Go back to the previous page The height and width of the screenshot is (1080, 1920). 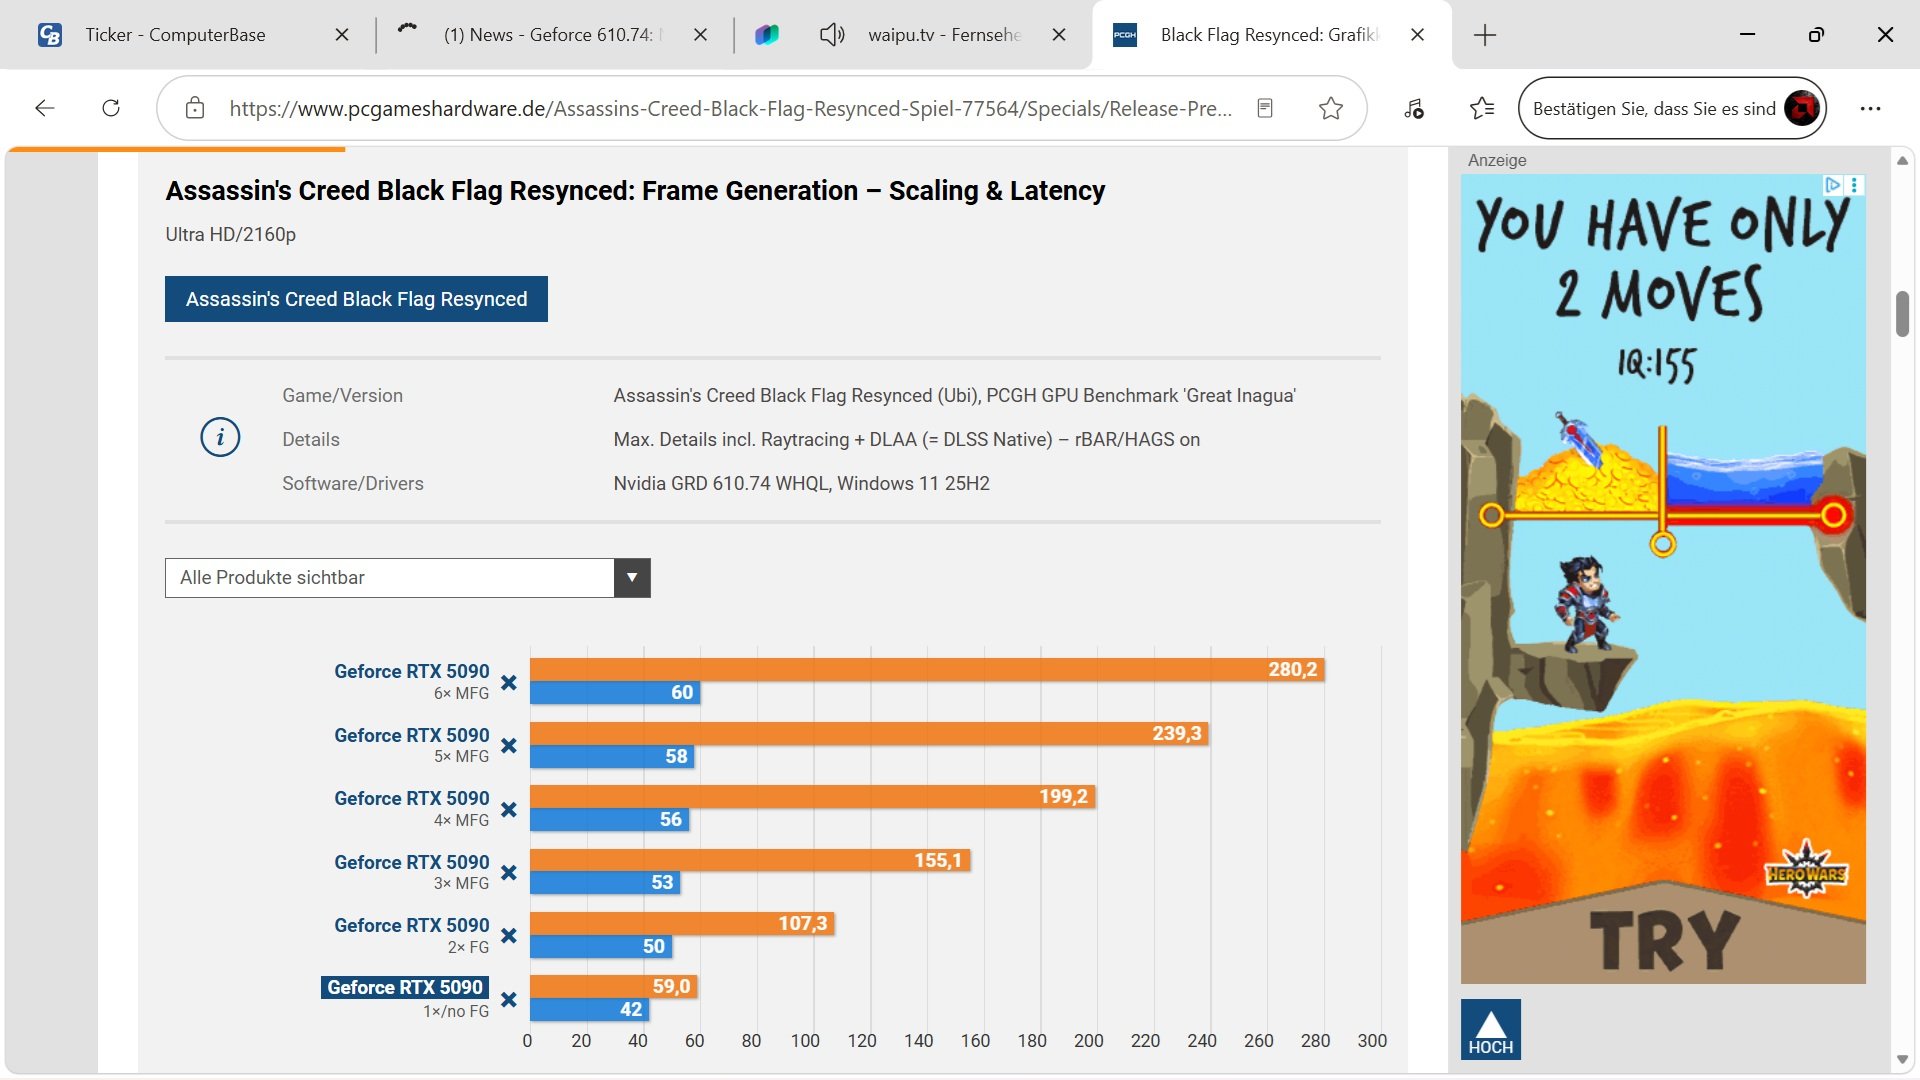[45, 108]
